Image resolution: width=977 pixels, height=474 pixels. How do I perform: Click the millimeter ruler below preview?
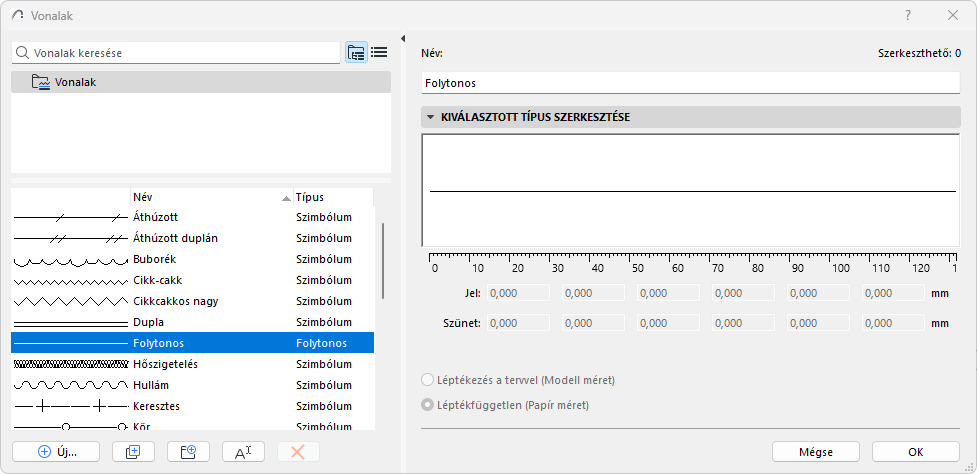pos(693,263)
